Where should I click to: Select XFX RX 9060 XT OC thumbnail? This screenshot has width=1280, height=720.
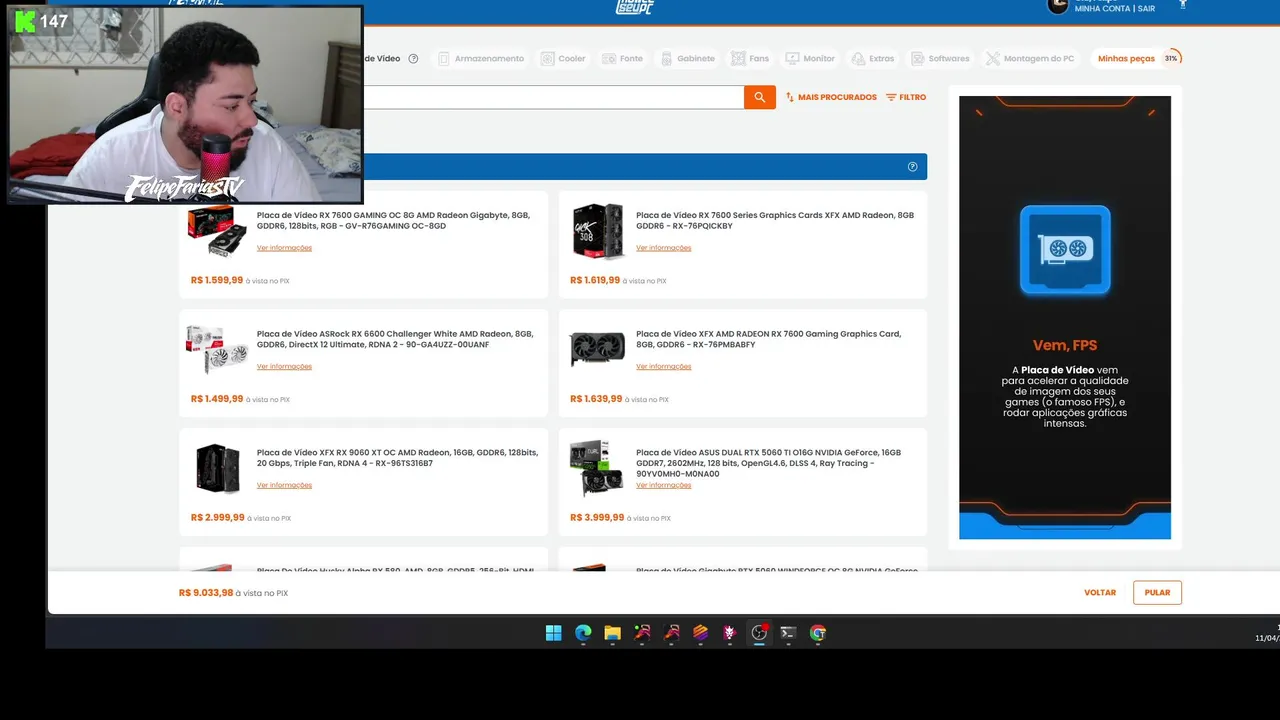click(x=218, y=468)
